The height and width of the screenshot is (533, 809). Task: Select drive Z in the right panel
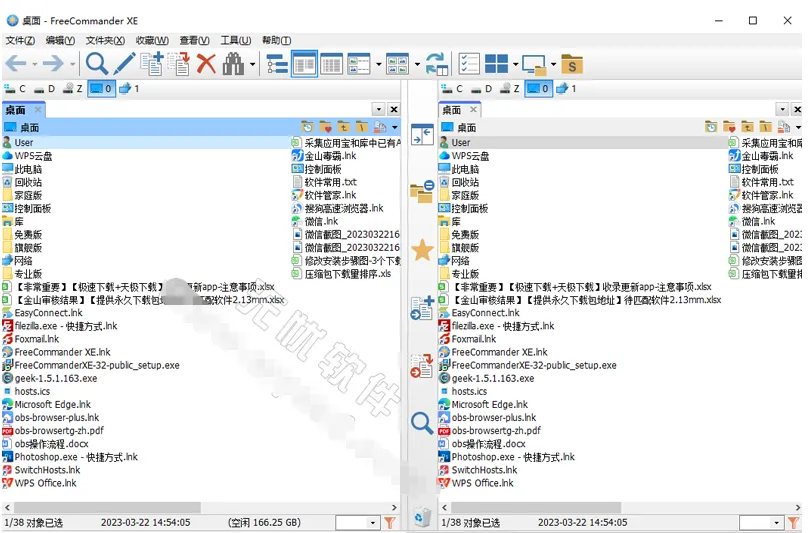(x=510, y=89)
